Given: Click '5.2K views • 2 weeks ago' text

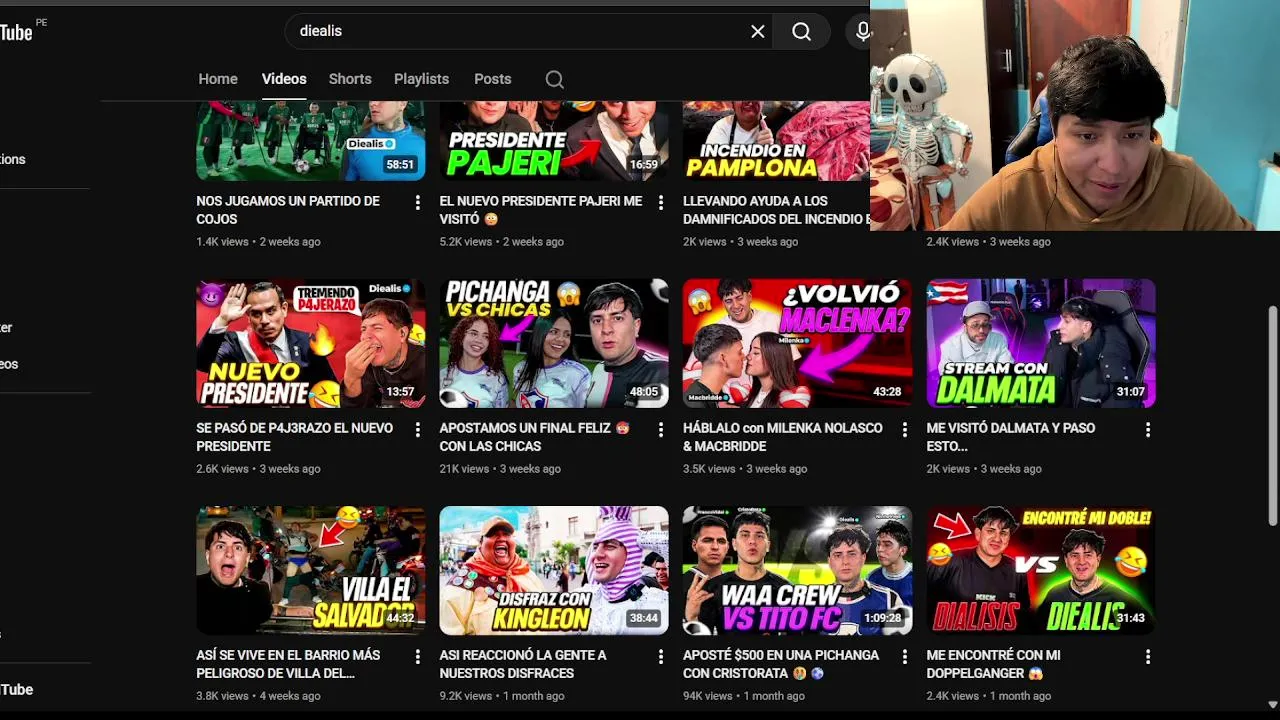Looking at the screenshot, I should coord(502,242).
